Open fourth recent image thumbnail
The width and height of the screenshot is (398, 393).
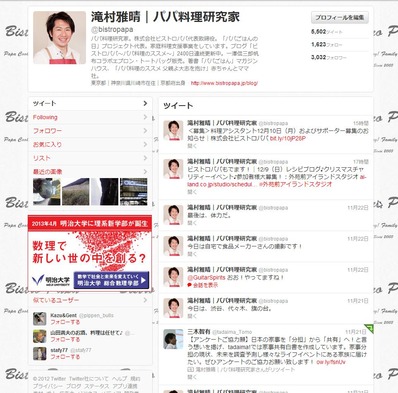[134, 192]
